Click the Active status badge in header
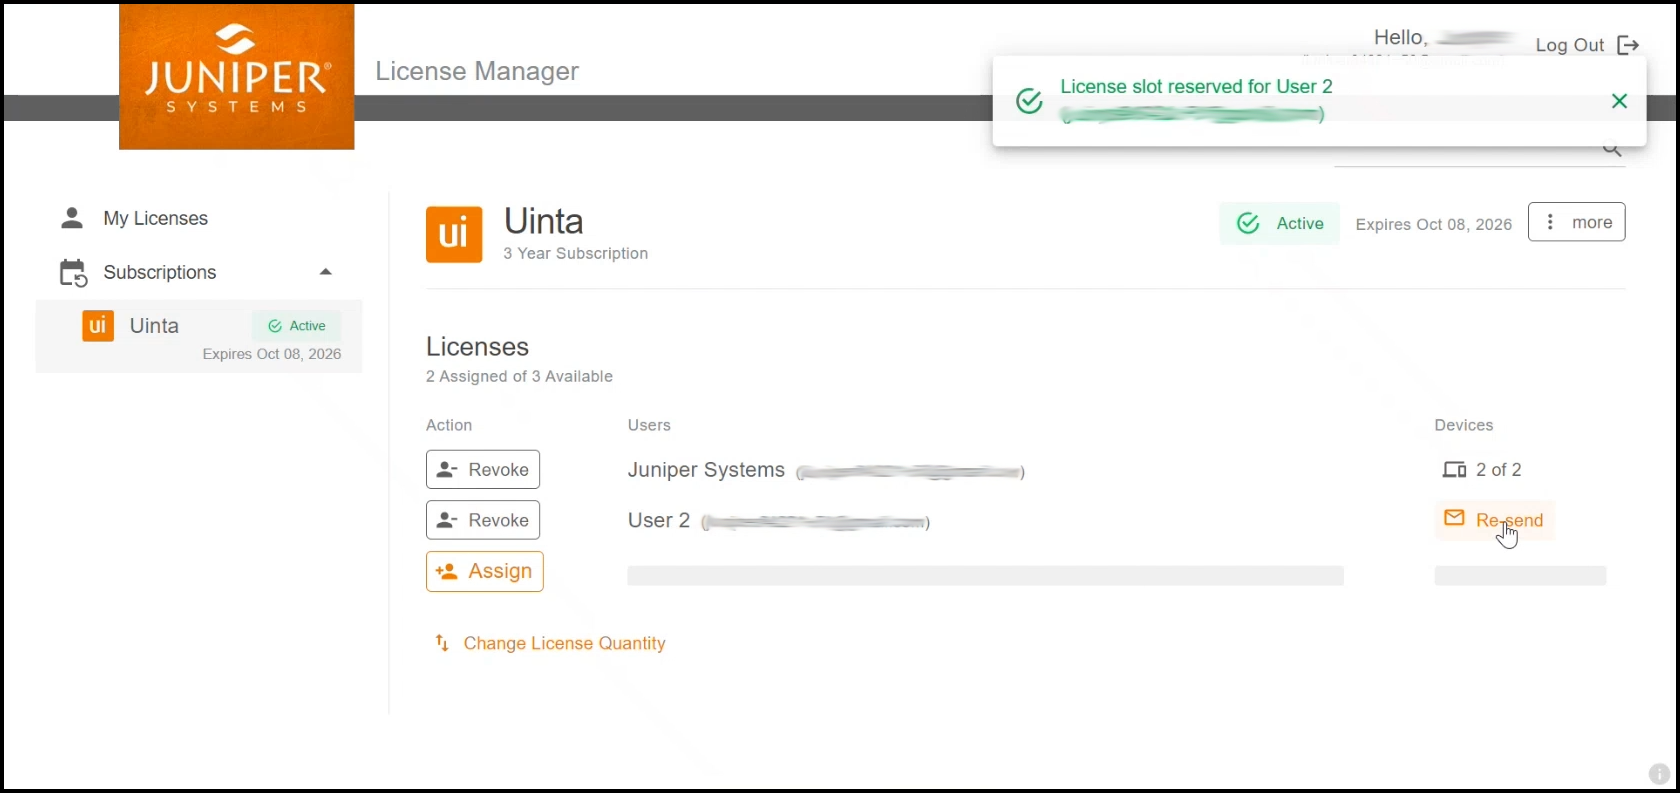1680x793 pixels. 1279,224
